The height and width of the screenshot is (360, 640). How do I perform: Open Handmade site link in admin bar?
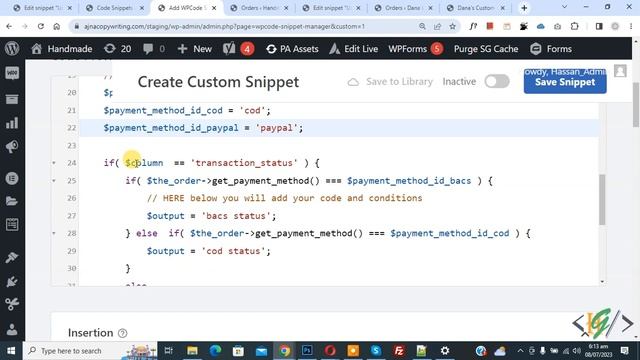click(62, 49)
